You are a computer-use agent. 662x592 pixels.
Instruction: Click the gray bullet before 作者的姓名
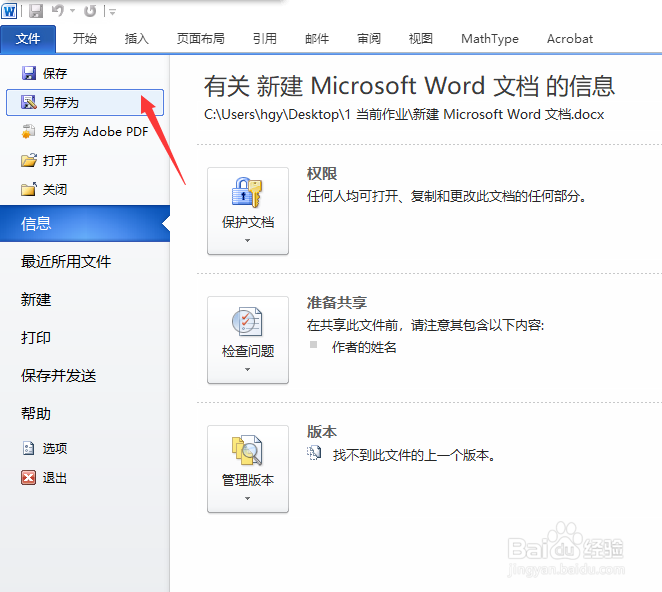[313, 345]
